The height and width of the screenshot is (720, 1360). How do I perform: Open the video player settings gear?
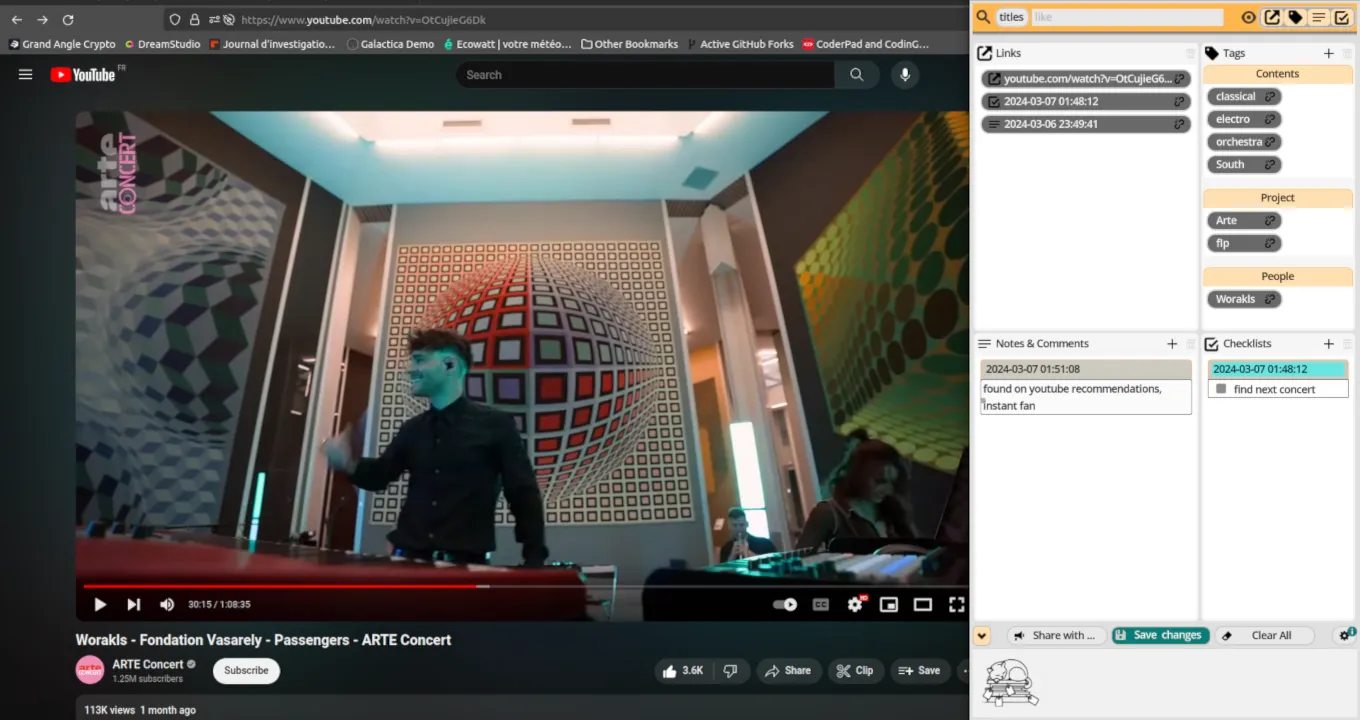tap(855, 604)
